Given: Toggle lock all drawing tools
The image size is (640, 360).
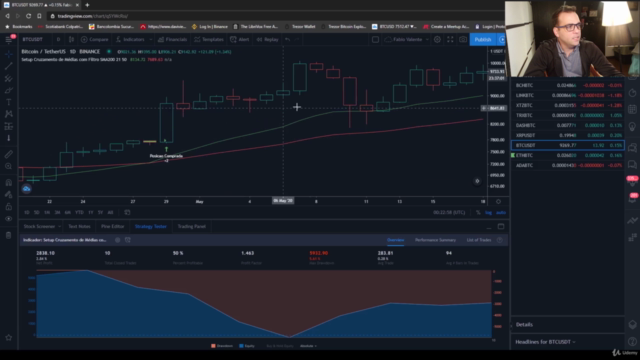Looking at the screenshot, I should coord(9,207).
